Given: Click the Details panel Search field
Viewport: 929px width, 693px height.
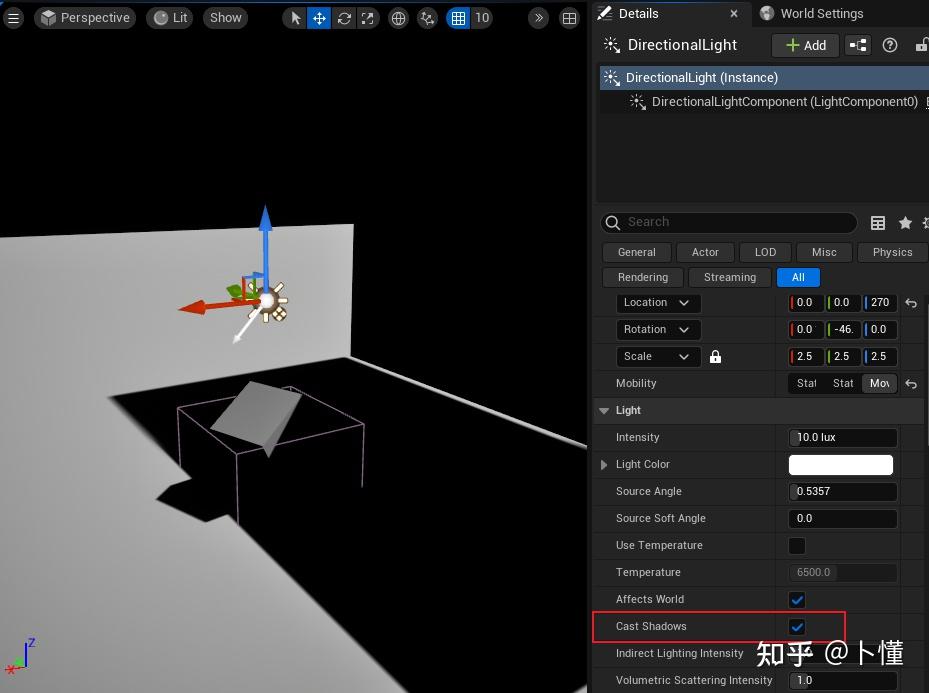Looking at the screenshot, I should [x=730, y=222].
